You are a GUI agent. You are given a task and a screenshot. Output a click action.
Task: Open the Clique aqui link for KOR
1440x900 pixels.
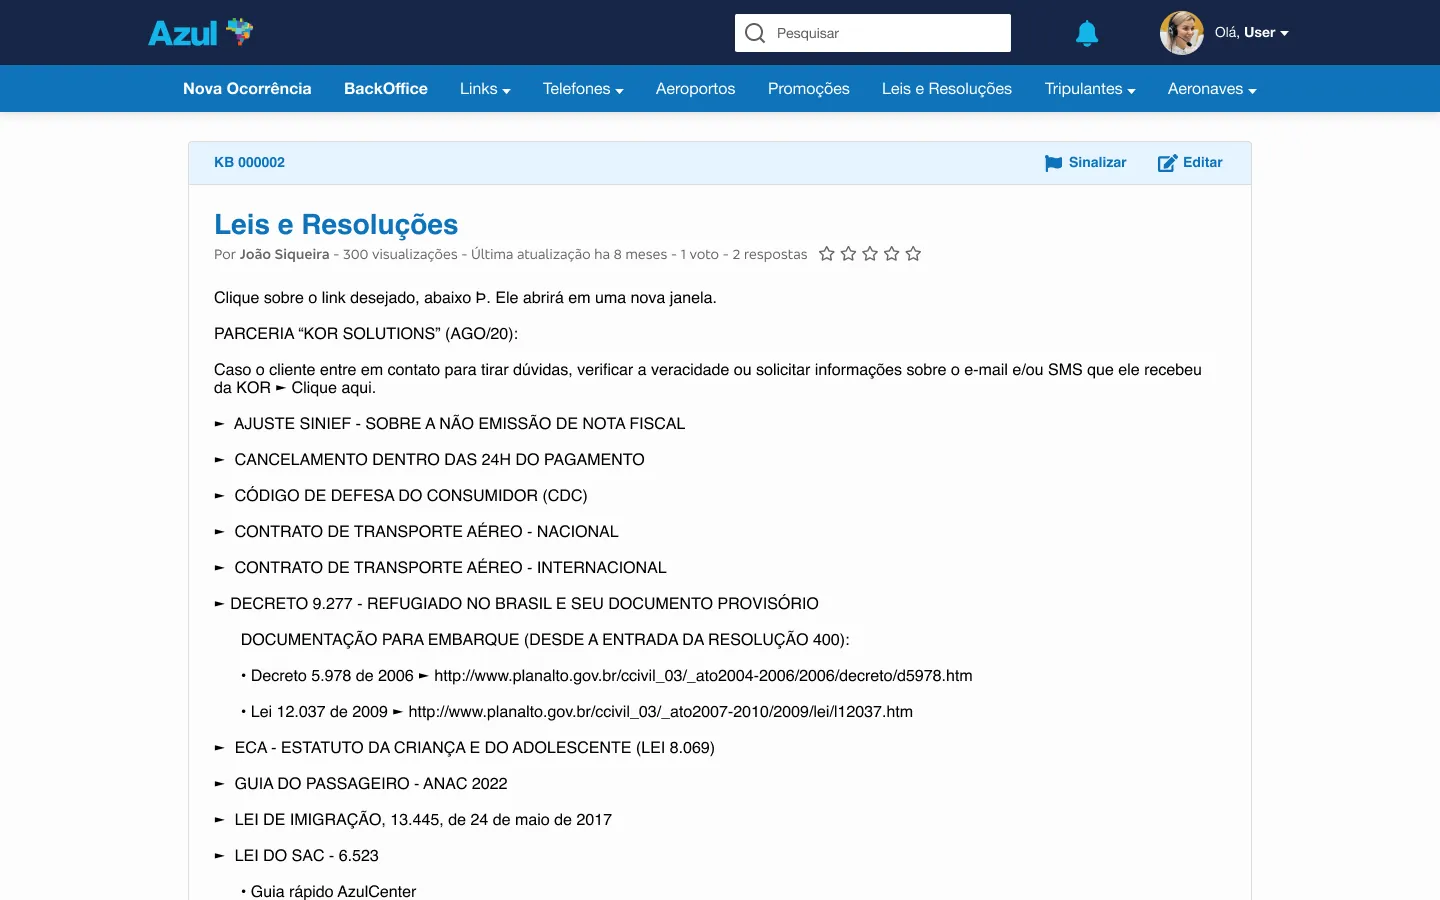[333, 388]
